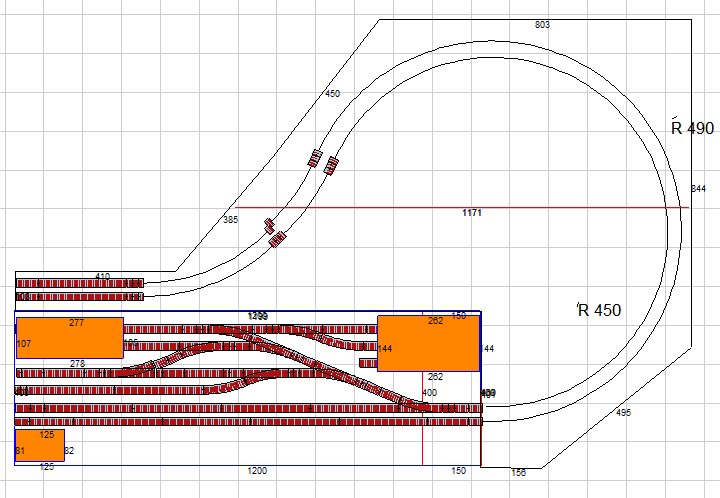Select the 1171 dimension label on red line
The image size is (720, 498).
[472, 214]
